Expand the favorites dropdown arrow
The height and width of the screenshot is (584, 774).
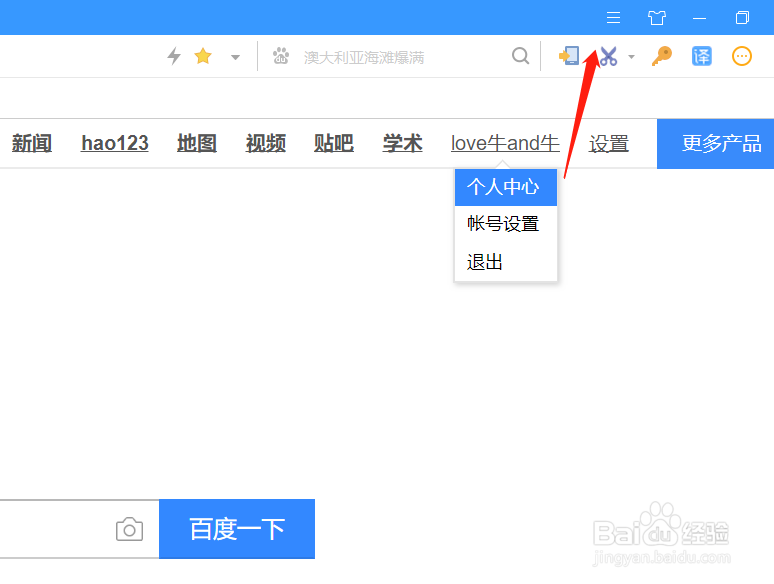pyautogui.click(x=235, y=57)
